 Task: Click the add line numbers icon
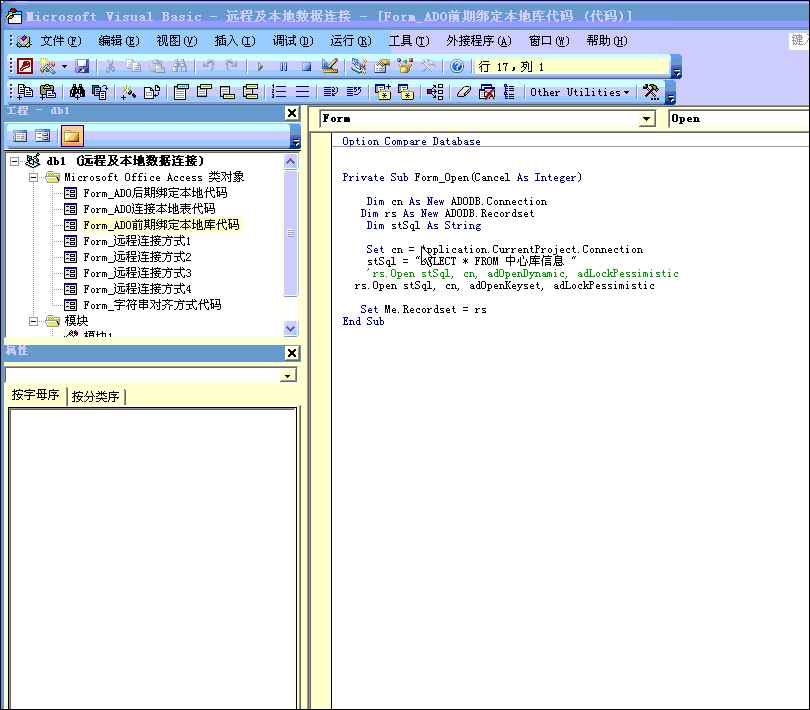point(279,92)
